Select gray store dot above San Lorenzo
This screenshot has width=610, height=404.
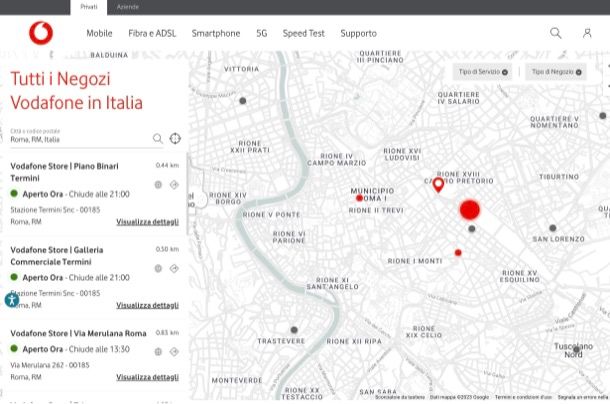pyautogui.click(x=552, y=228)
